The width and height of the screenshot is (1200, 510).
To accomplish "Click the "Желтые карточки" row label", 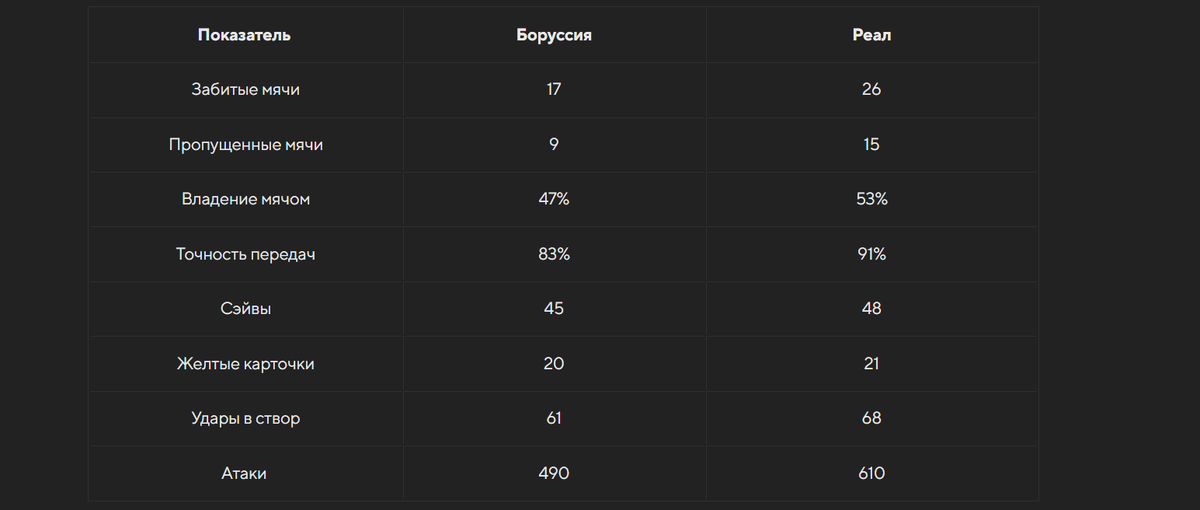I will click(245, 363).
